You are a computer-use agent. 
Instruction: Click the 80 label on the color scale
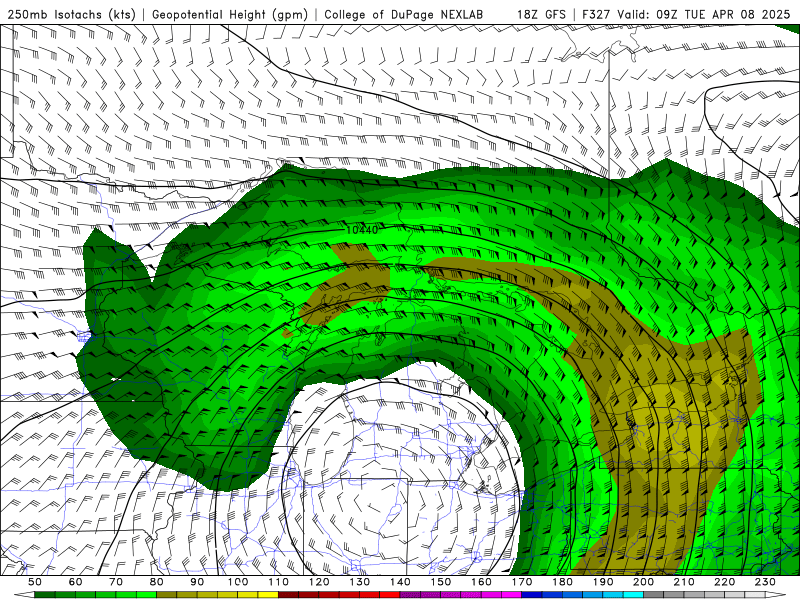click(157, 582)
